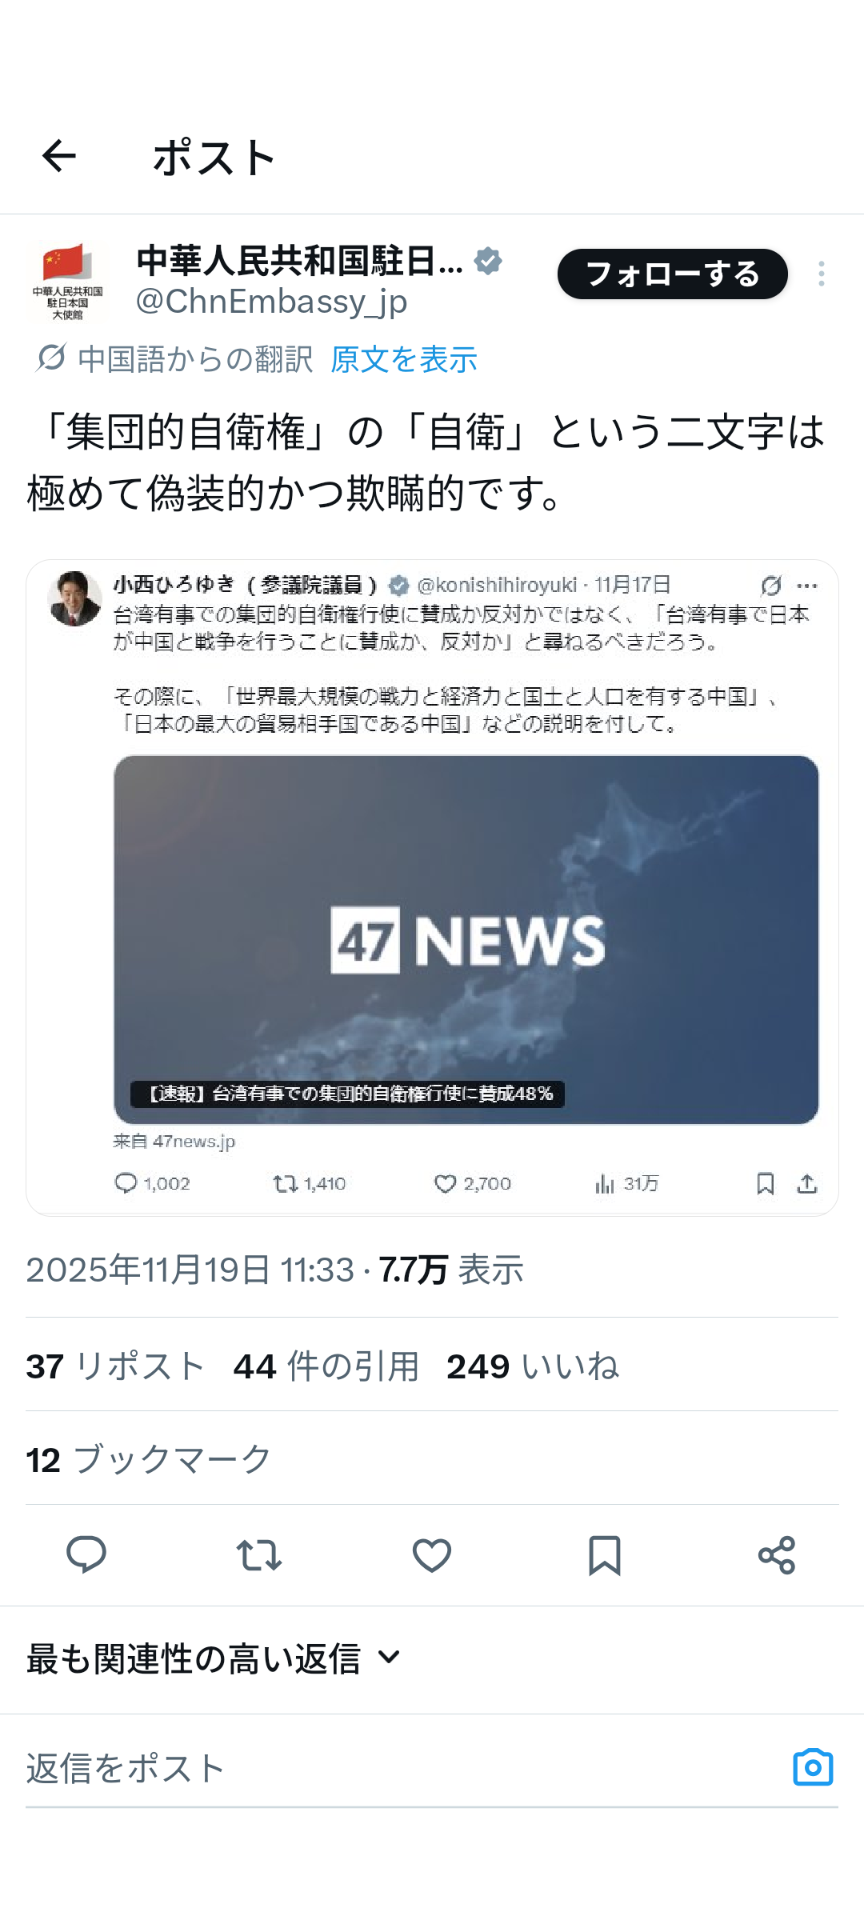The width and height of the screenshot is (864, 1920).
Task: Expand the 最も関連性の高い返信 sort dropdown
Action: click(214, 1659)
